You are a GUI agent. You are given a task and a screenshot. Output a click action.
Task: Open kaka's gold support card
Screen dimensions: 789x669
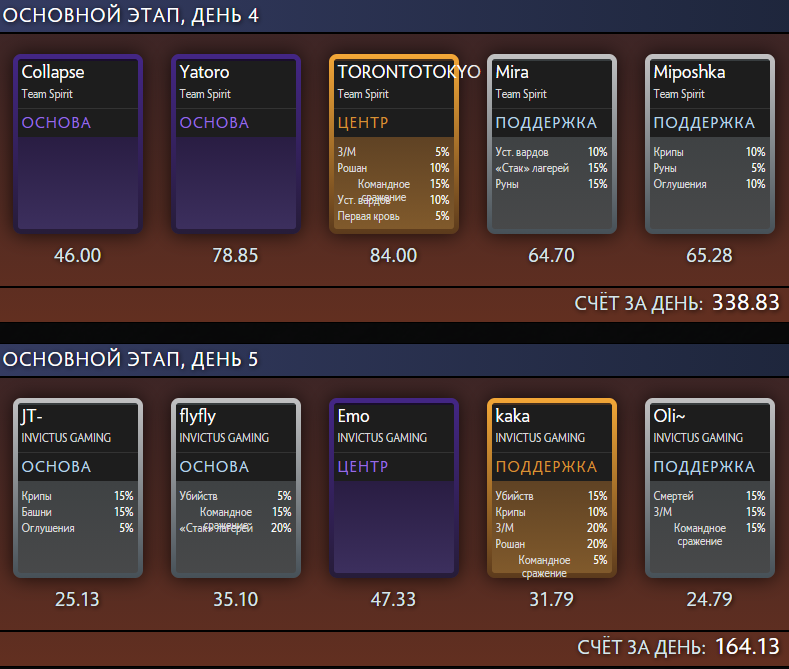[x=552, y=488]
